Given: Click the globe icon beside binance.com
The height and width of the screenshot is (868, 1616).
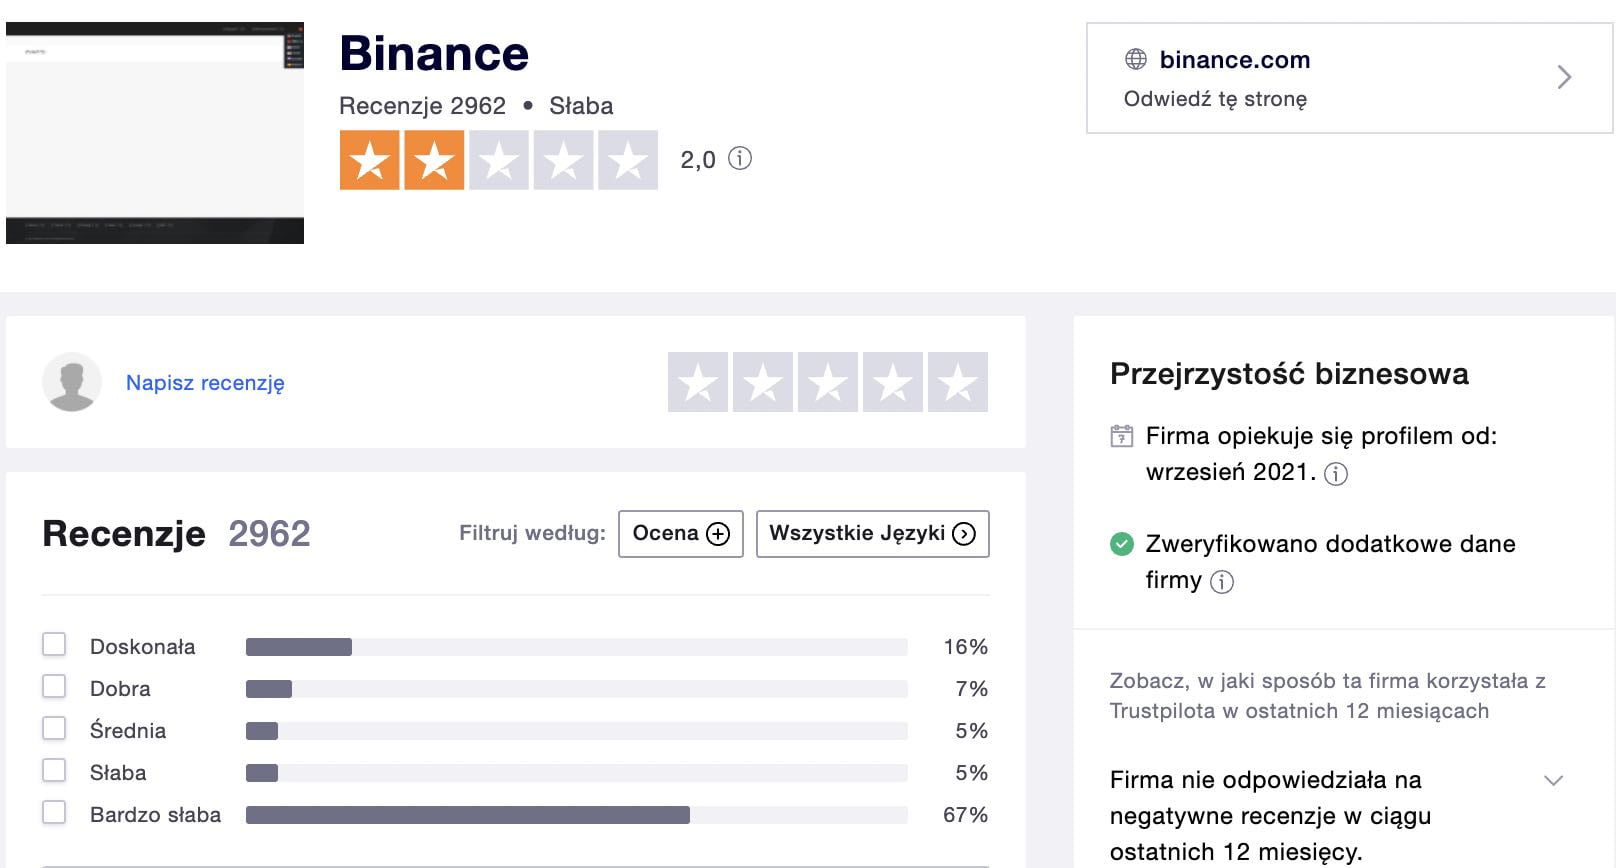Looking at the screenshot, I should [1136, 59].
